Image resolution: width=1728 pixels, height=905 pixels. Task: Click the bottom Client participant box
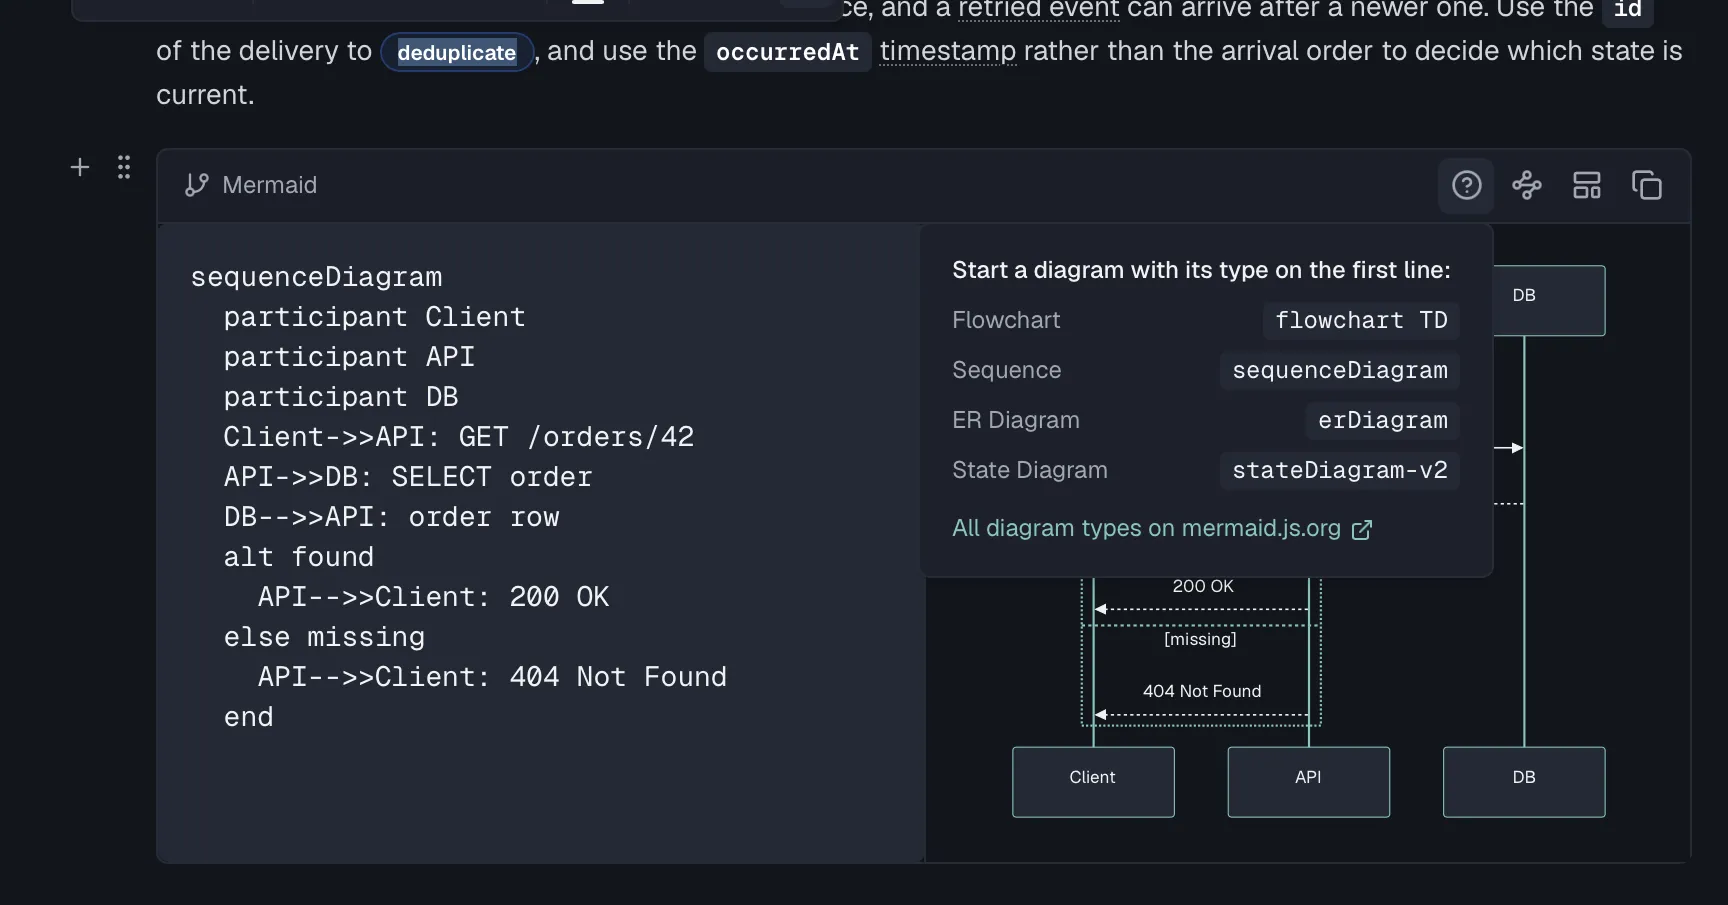1093,782
